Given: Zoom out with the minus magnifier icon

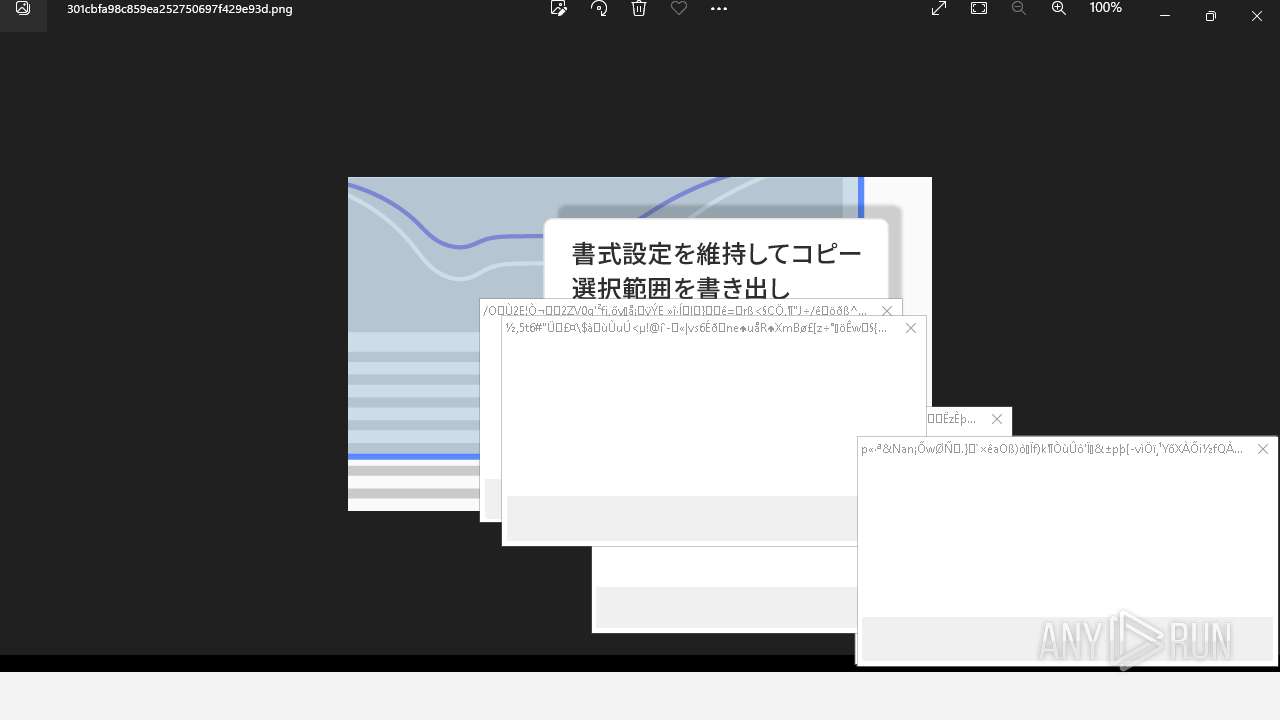Looking at the screenshot, I should pyautogui.click(x=1019, y=9).
